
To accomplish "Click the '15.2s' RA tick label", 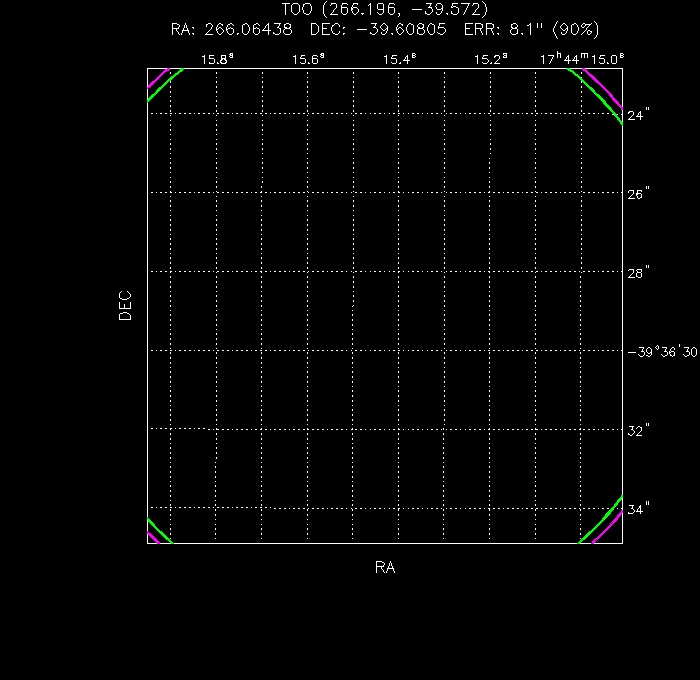I will [491, 59].
